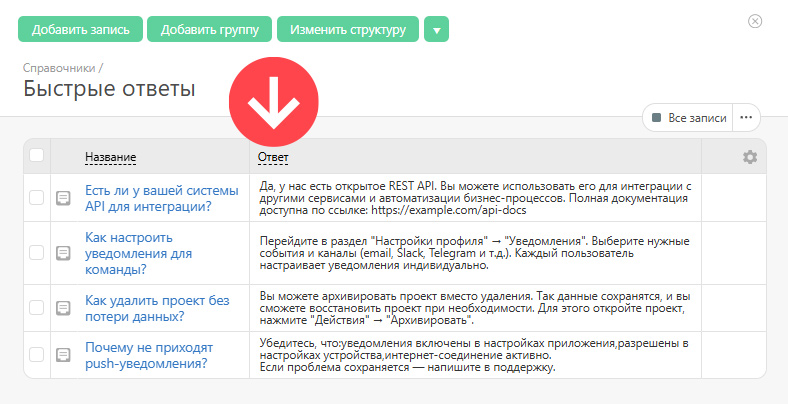Open the three-dots more options menu

(x=746, y=118)
